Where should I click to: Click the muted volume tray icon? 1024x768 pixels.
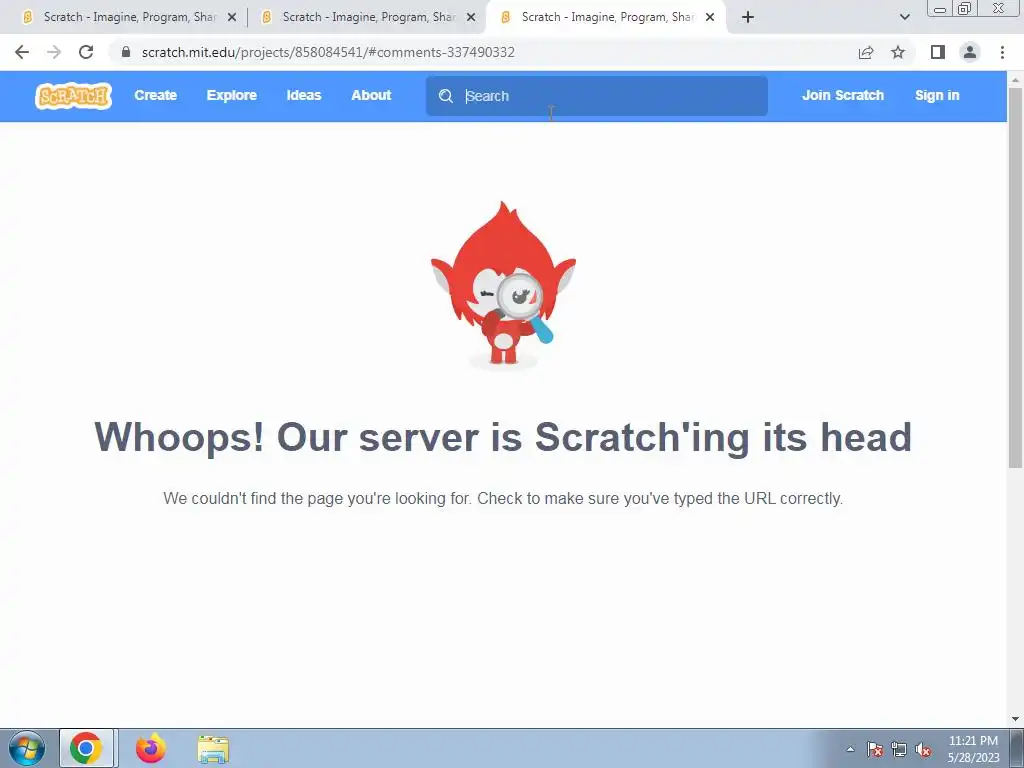tap(923, 750)
